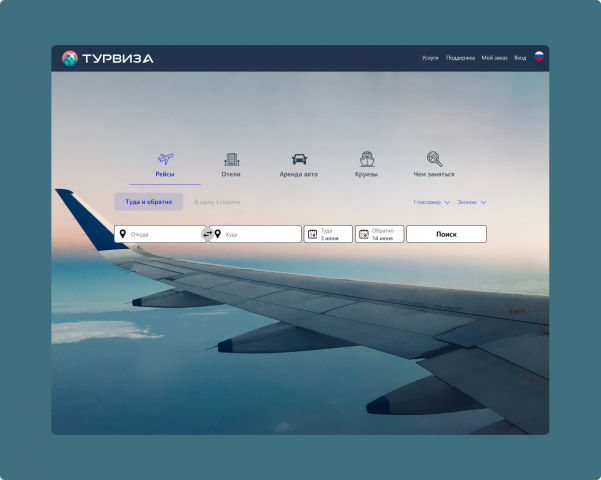The height and width of the screenshot is (480, 601).
Task: Select the car rental icon
Action: [x=299, y=159]
